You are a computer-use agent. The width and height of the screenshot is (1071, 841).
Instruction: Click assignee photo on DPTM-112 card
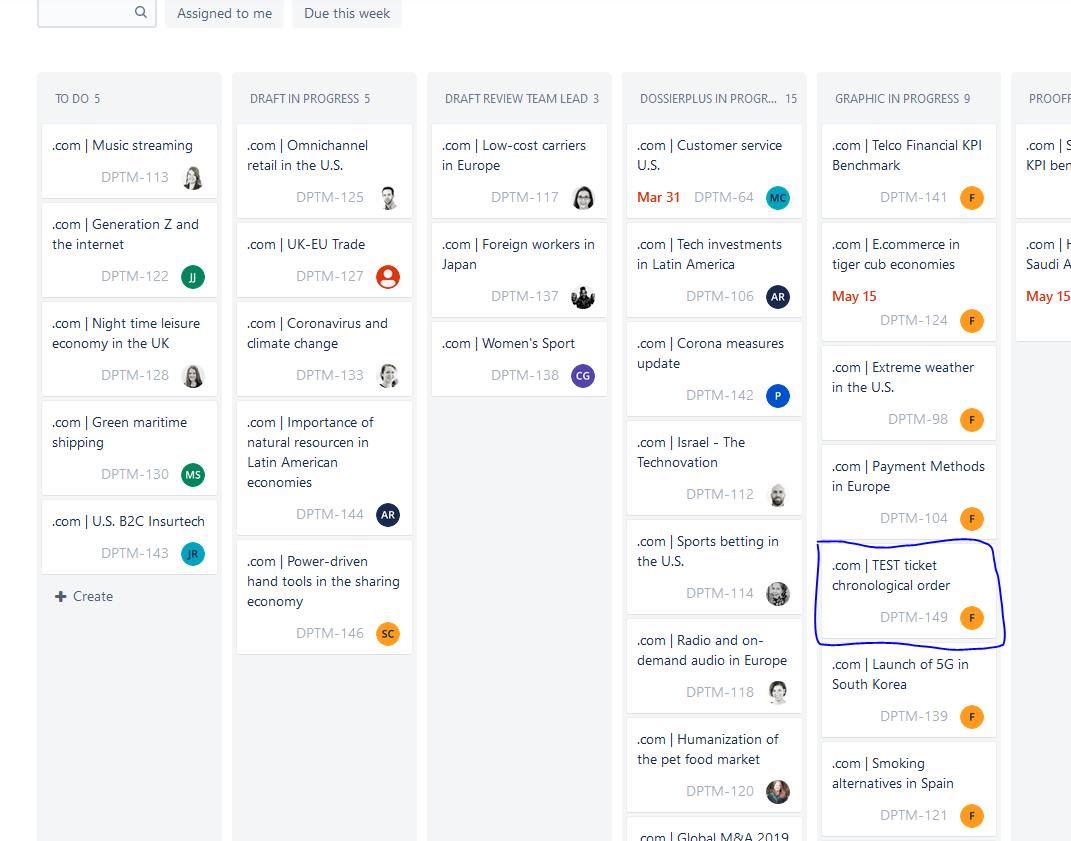tap(778, 495)
